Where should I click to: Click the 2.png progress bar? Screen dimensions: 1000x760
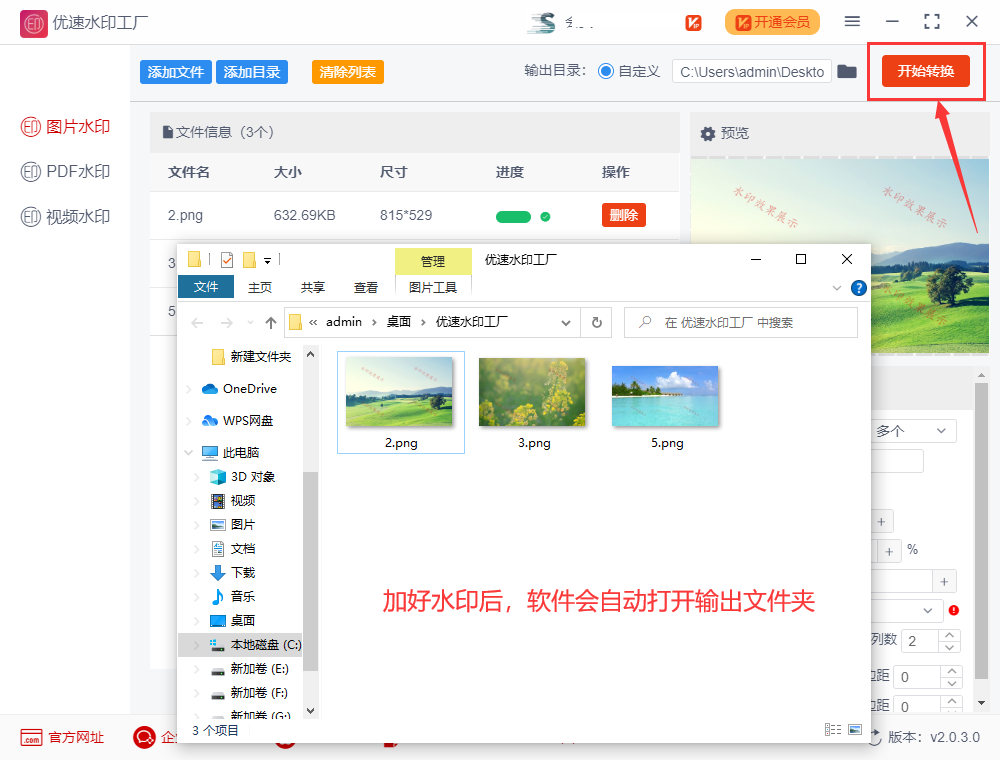point(513,217)
